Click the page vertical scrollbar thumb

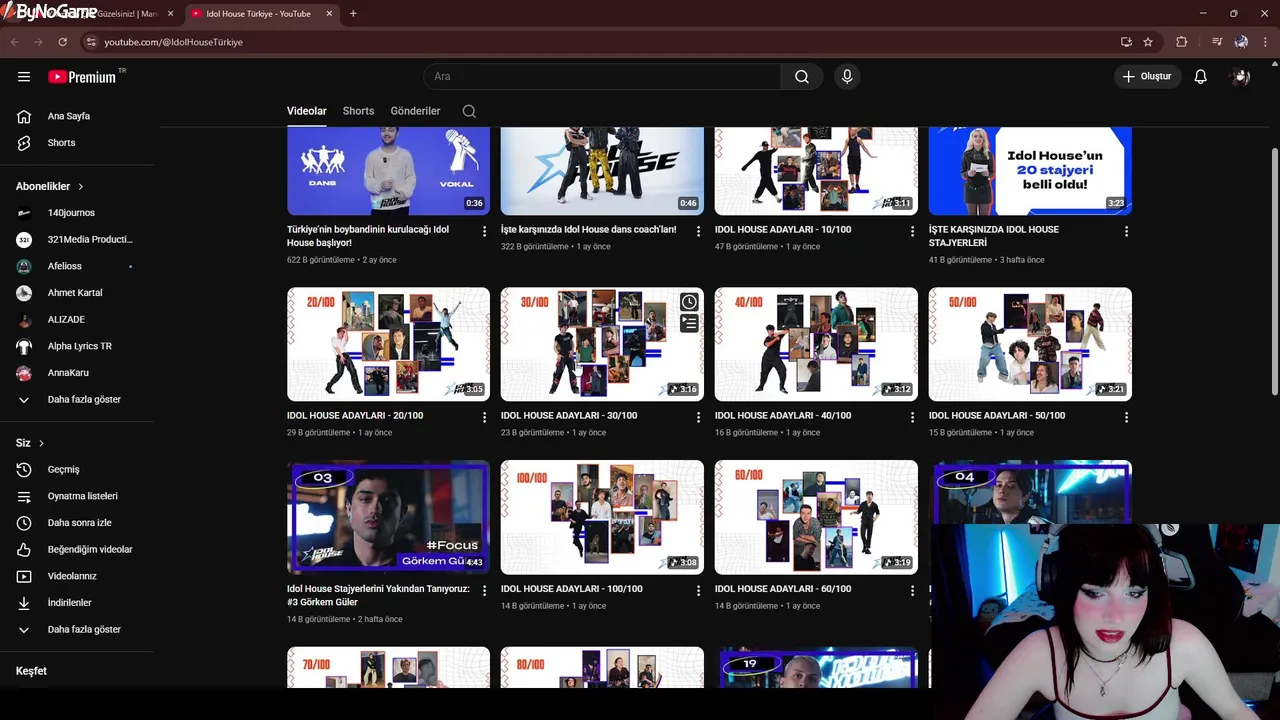tap(1274, 270)
